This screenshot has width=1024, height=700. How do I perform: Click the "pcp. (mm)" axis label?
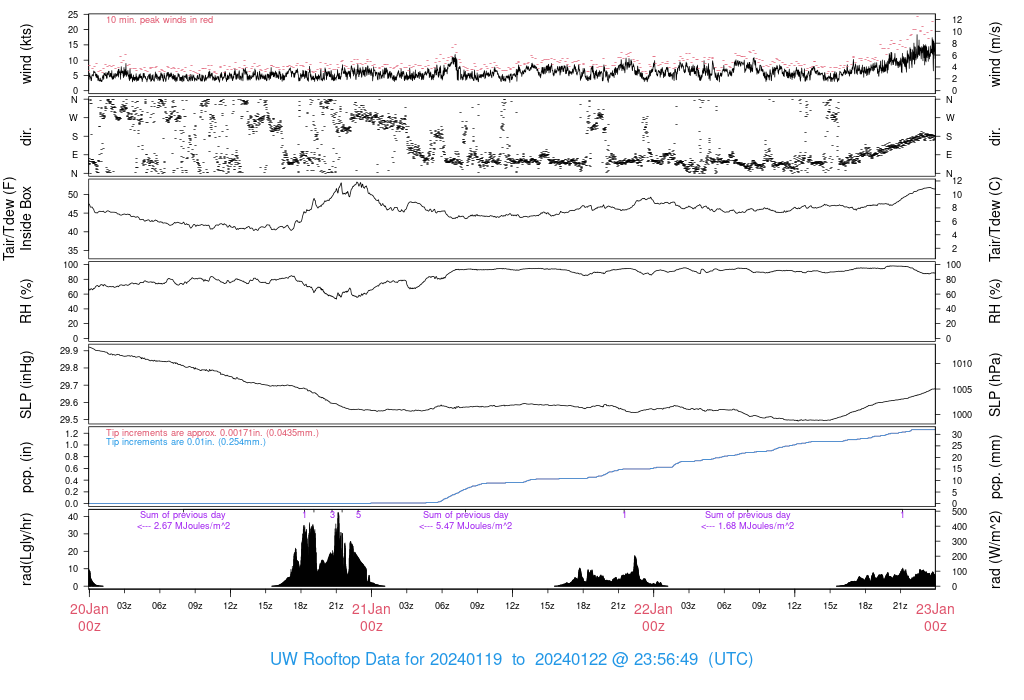(x=995, y=467)
